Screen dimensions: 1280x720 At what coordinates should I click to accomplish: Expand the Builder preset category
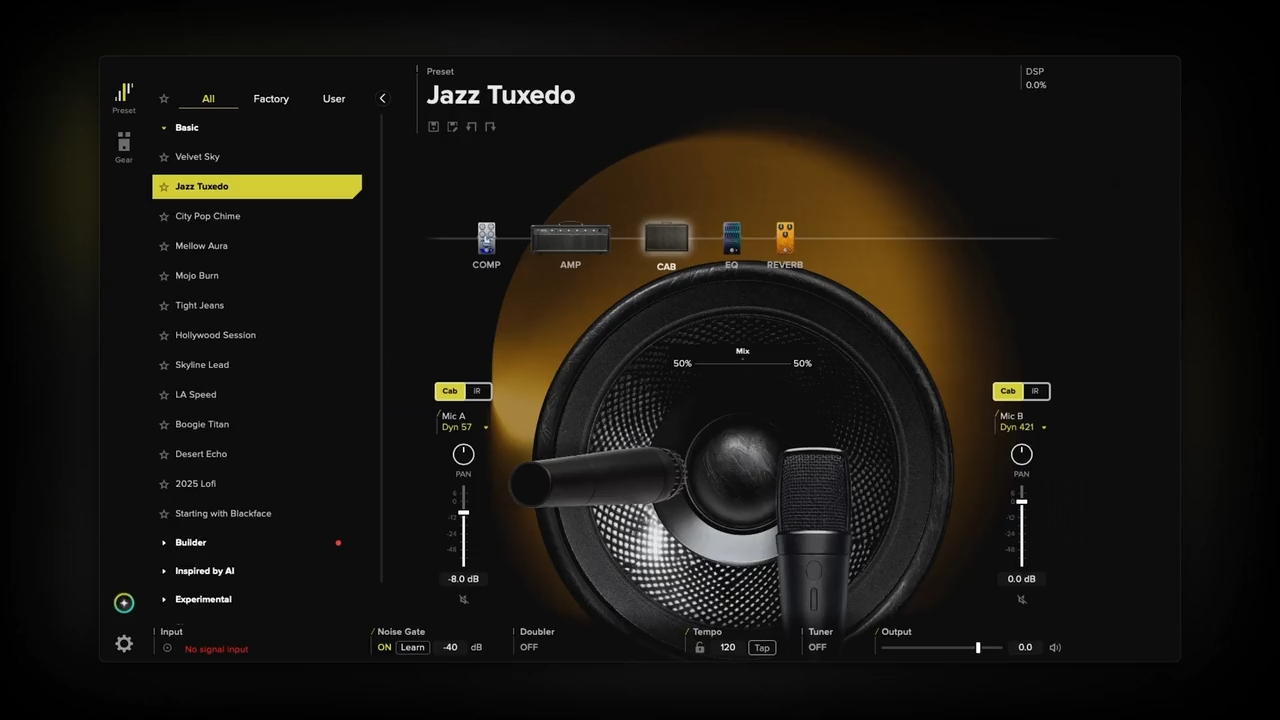coord(190,543)
